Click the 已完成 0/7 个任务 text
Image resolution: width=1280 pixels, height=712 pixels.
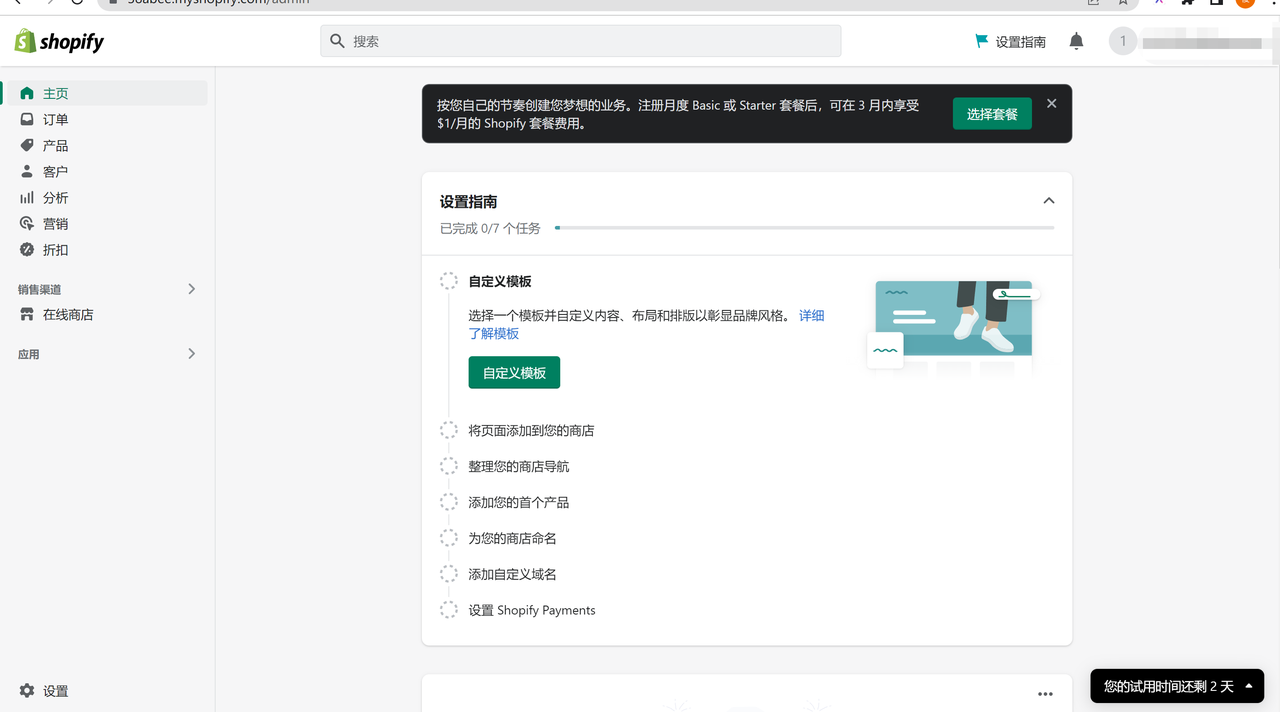click(x=490, y=228)
